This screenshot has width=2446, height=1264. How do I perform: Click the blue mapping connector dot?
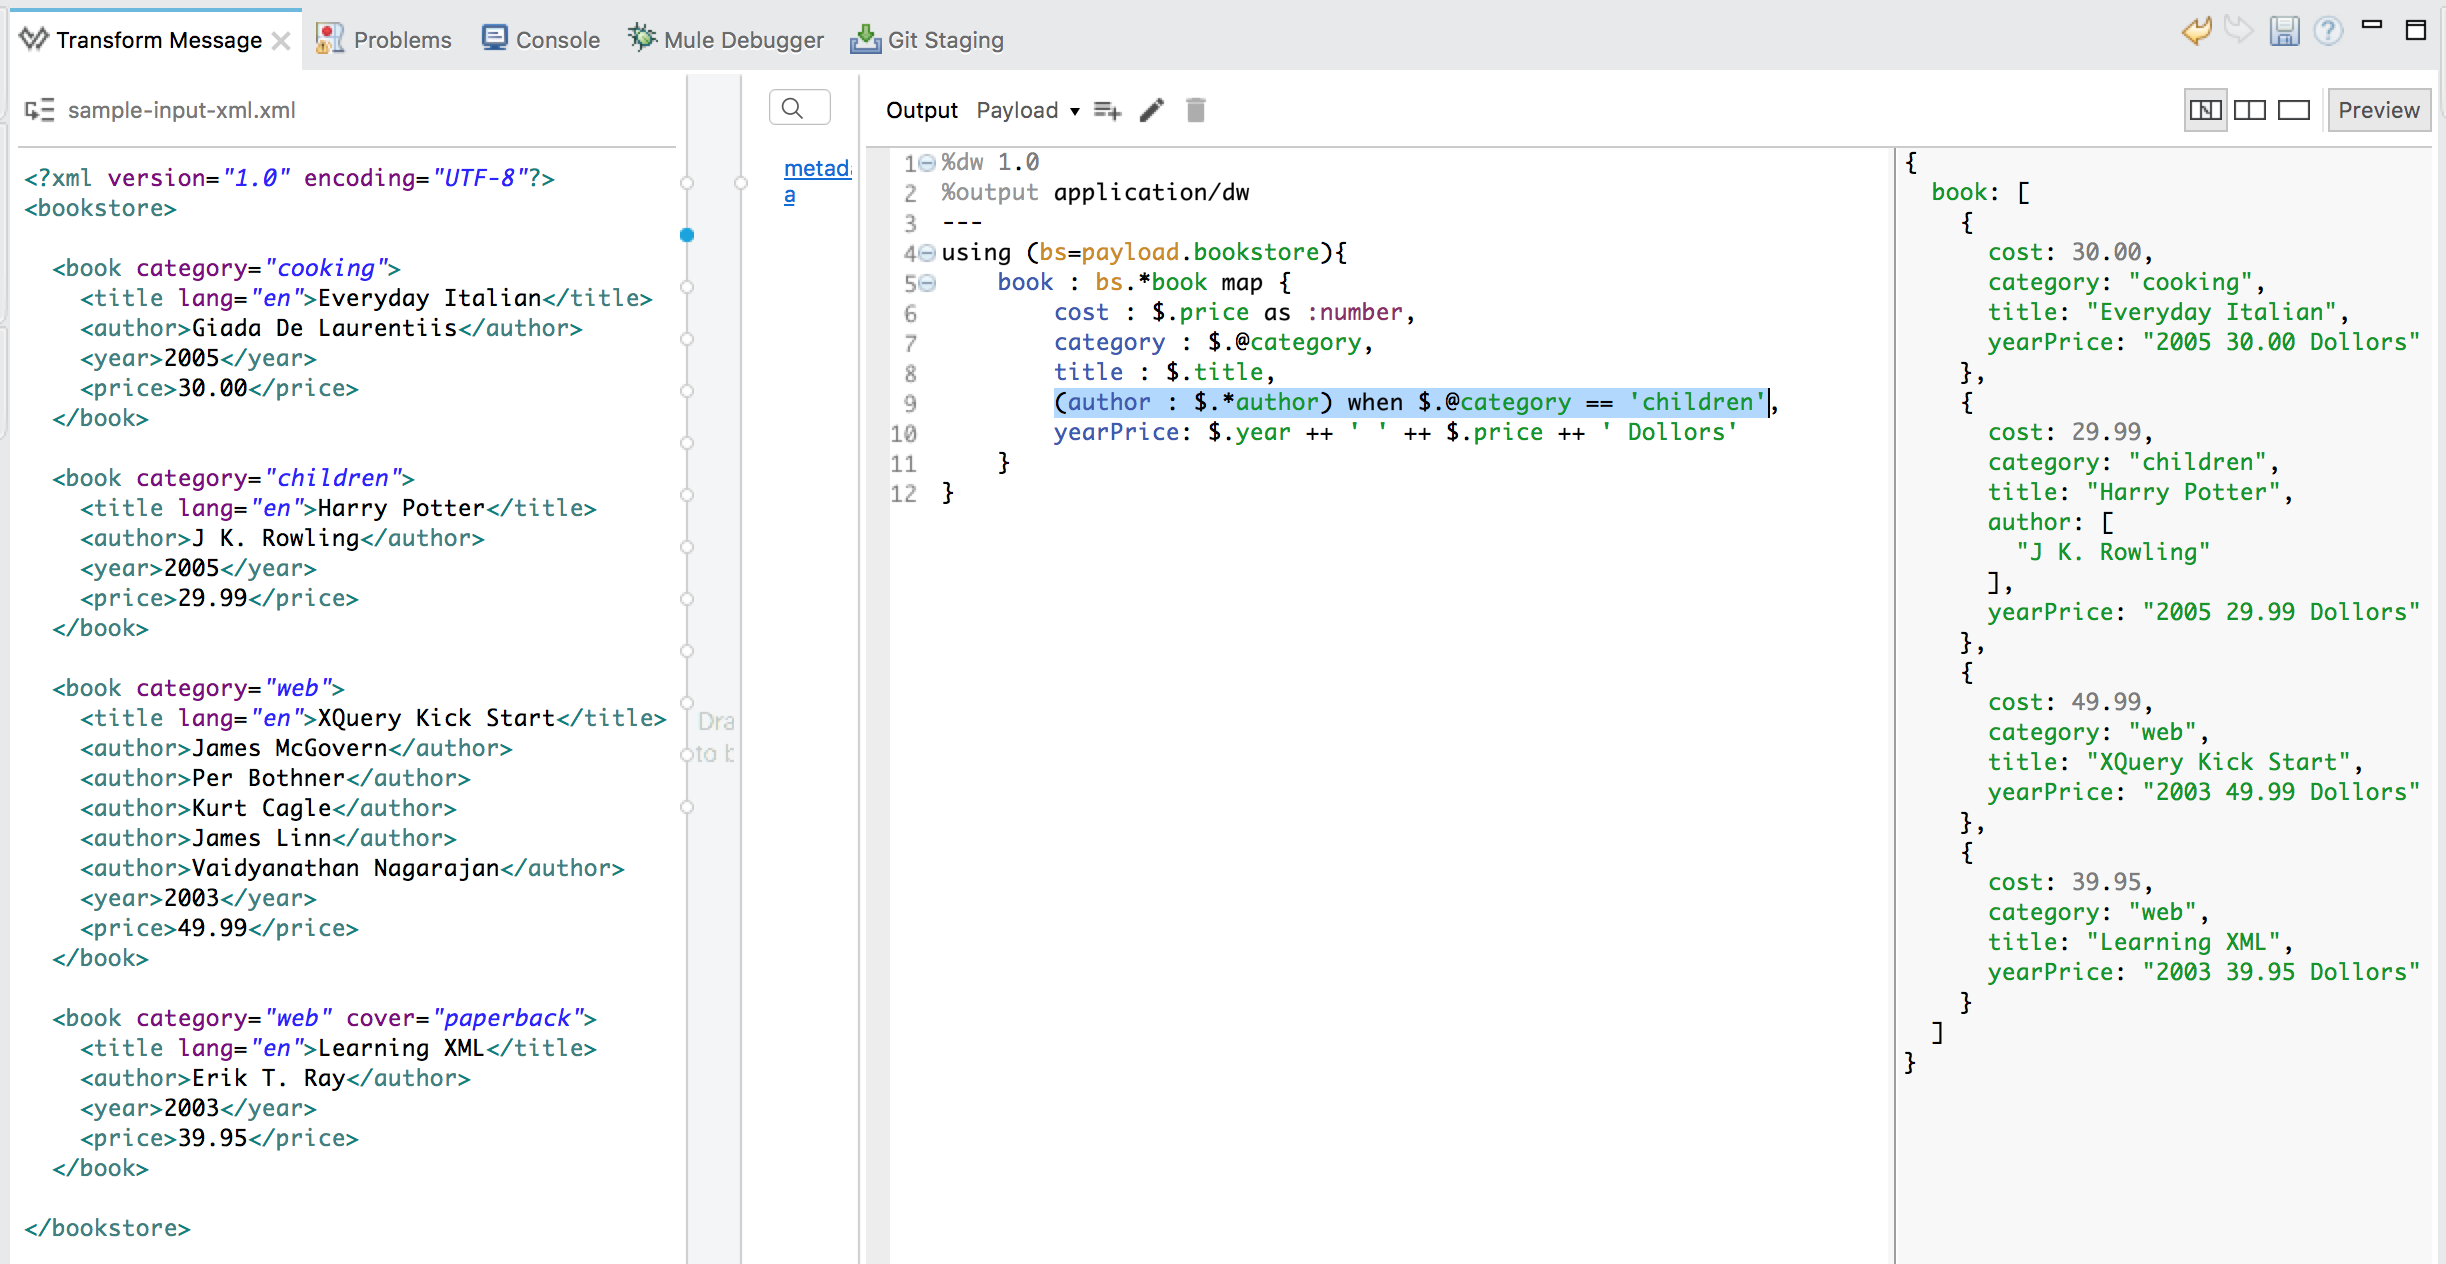click(x=687, y=235)
